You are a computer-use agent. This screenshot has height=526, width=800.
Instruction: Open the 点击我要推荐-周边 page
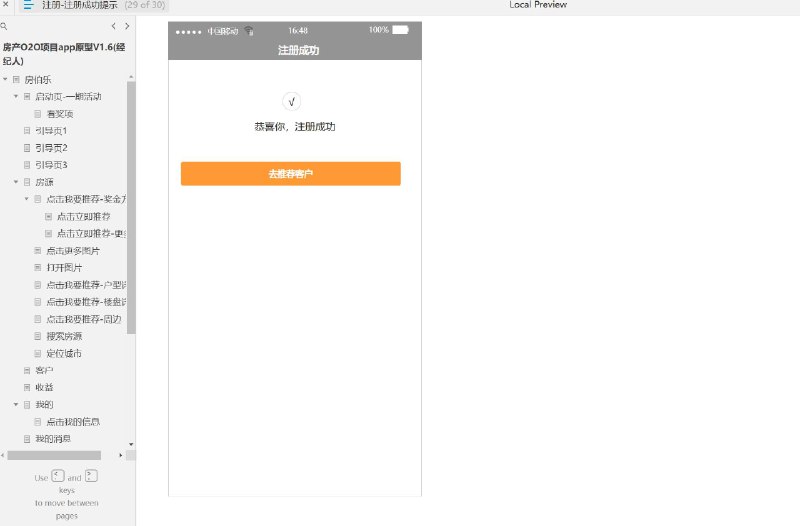tap(84, 319)
